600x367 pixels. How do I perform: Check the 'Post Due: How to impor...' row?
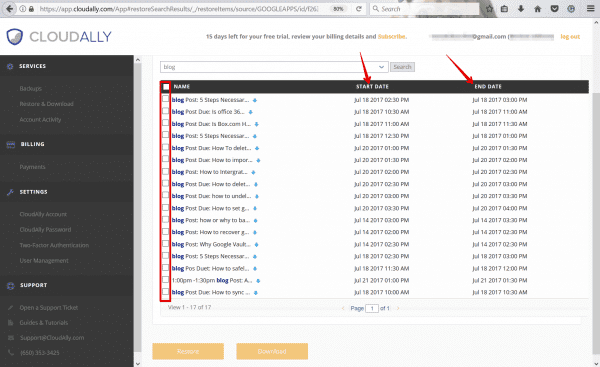165,159
